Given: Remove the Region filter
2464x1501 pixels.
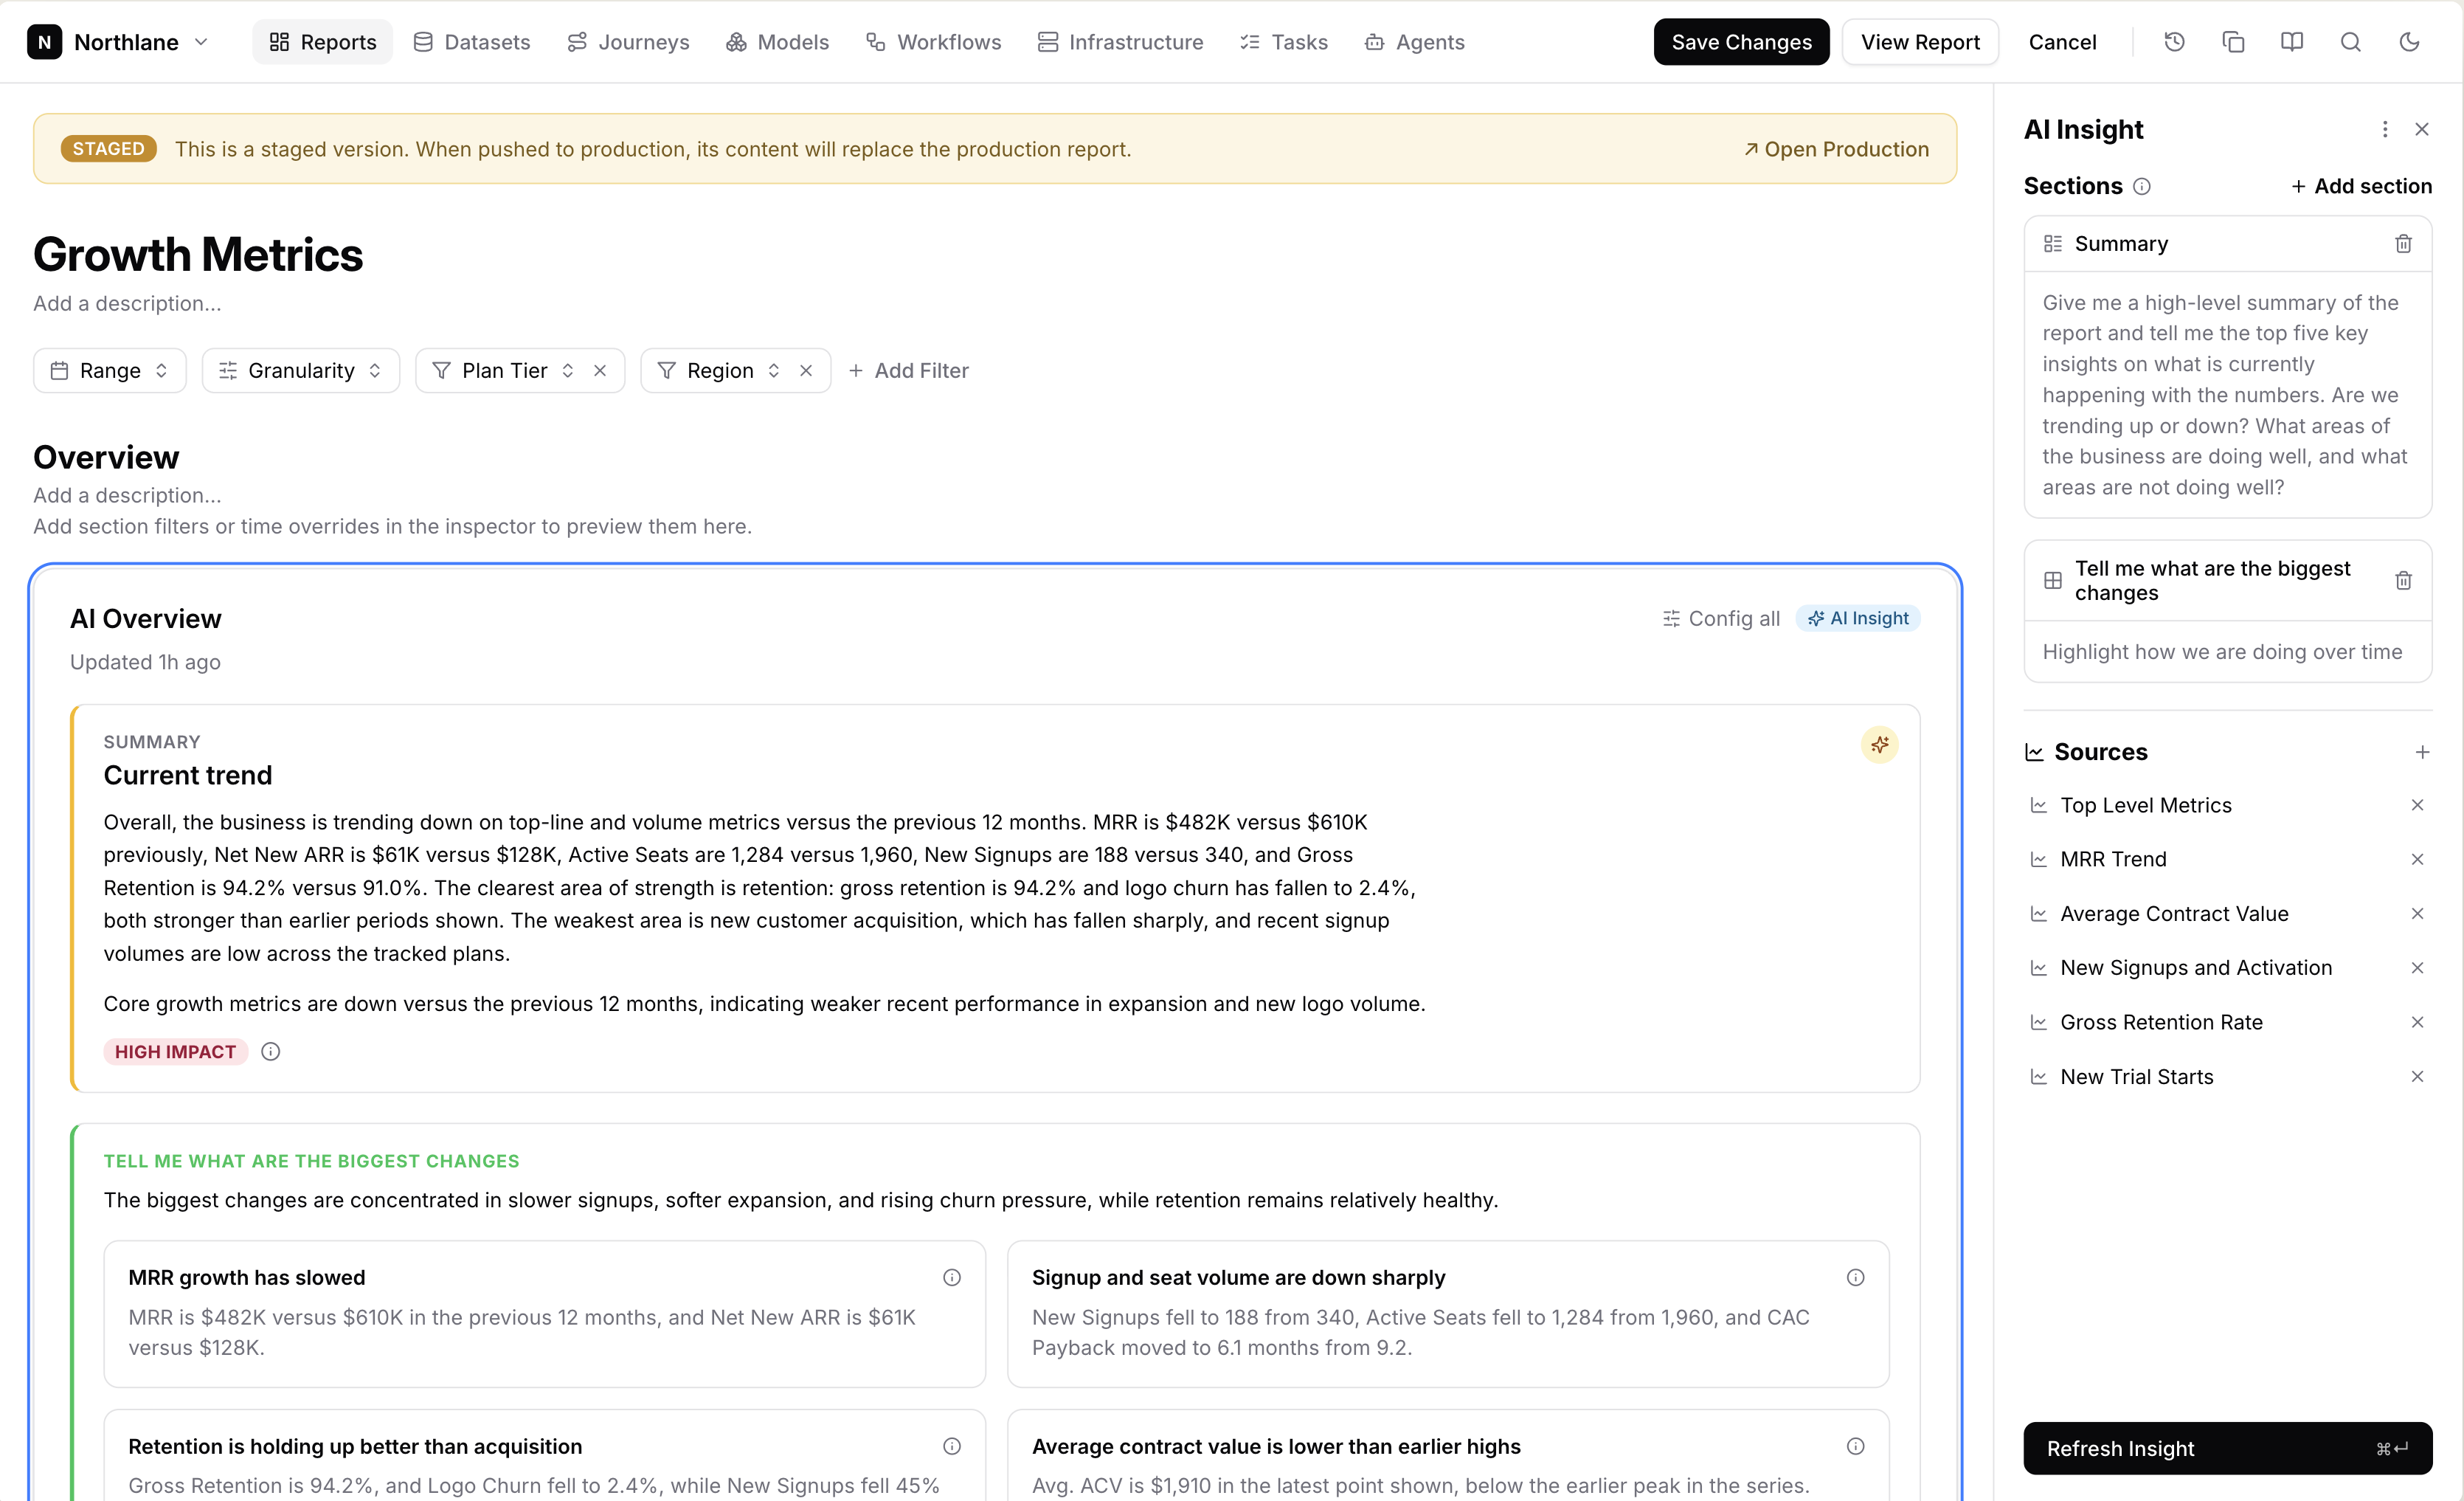Looking at the screenshot, I should click(x=806, y=371).
